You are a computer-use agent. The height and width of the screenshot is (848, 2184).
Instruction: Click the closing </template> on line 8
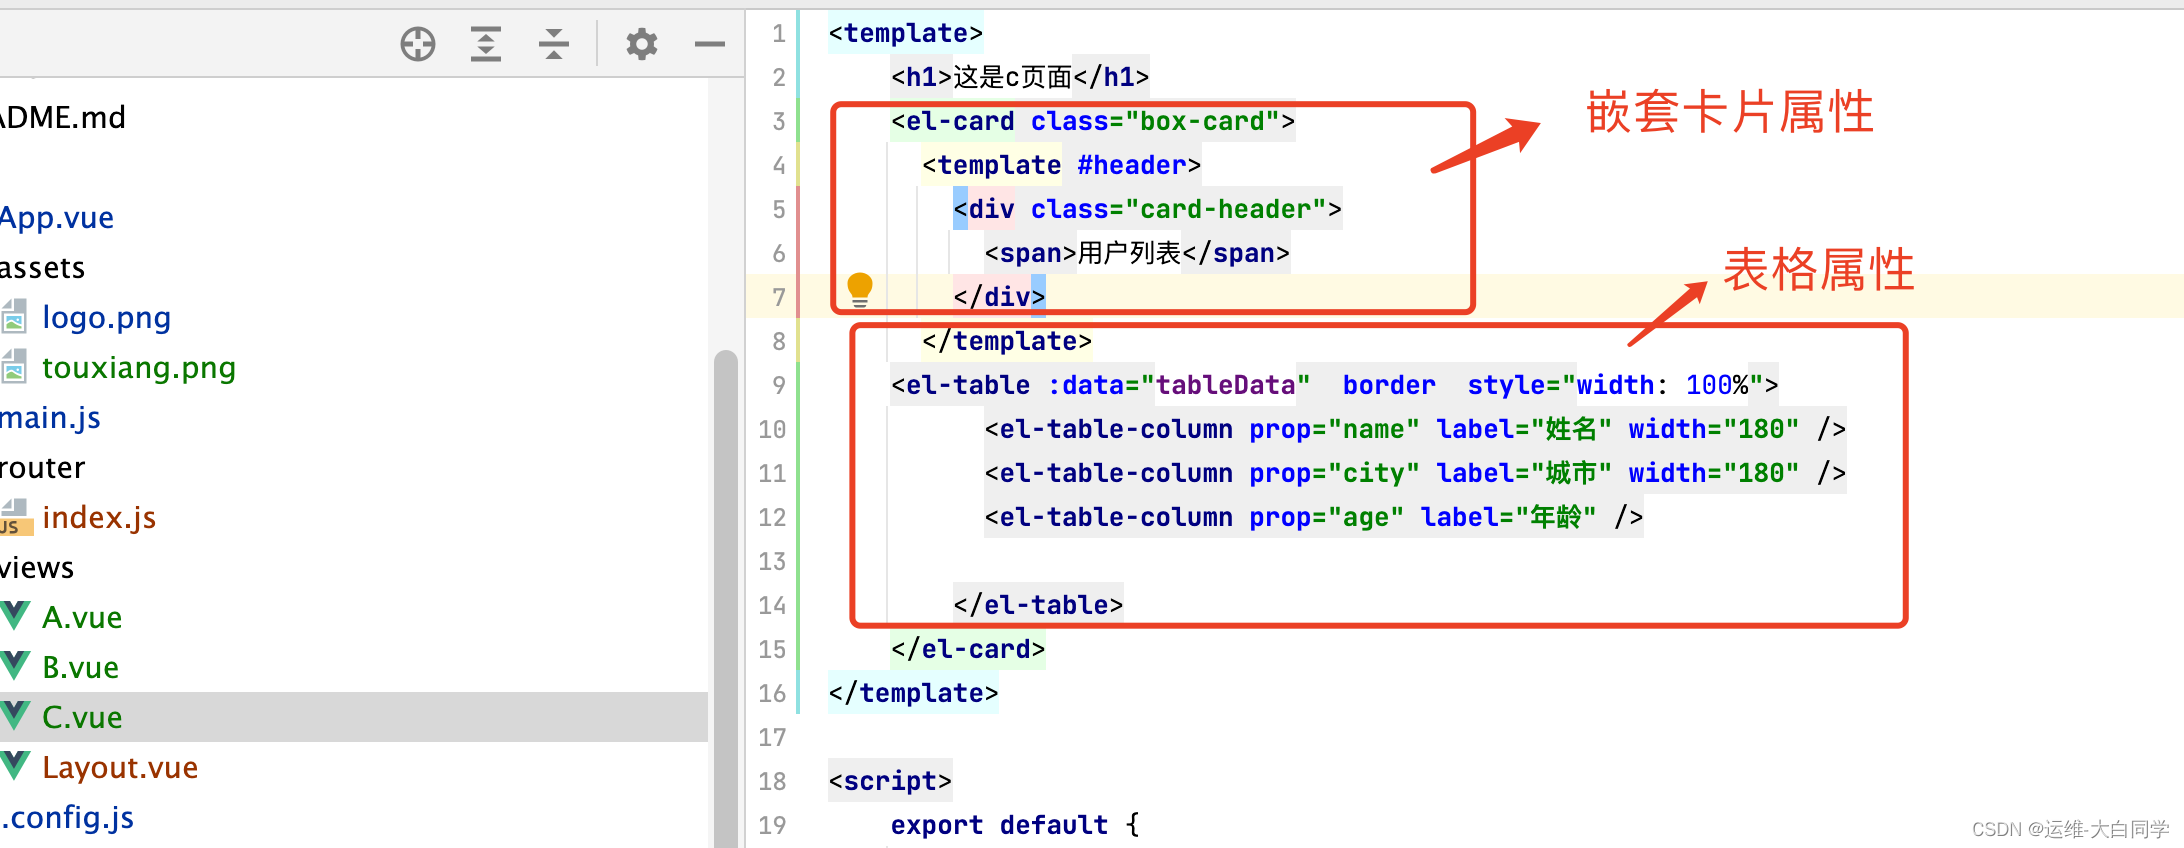pyautogui.click(x=1007, y=341)
